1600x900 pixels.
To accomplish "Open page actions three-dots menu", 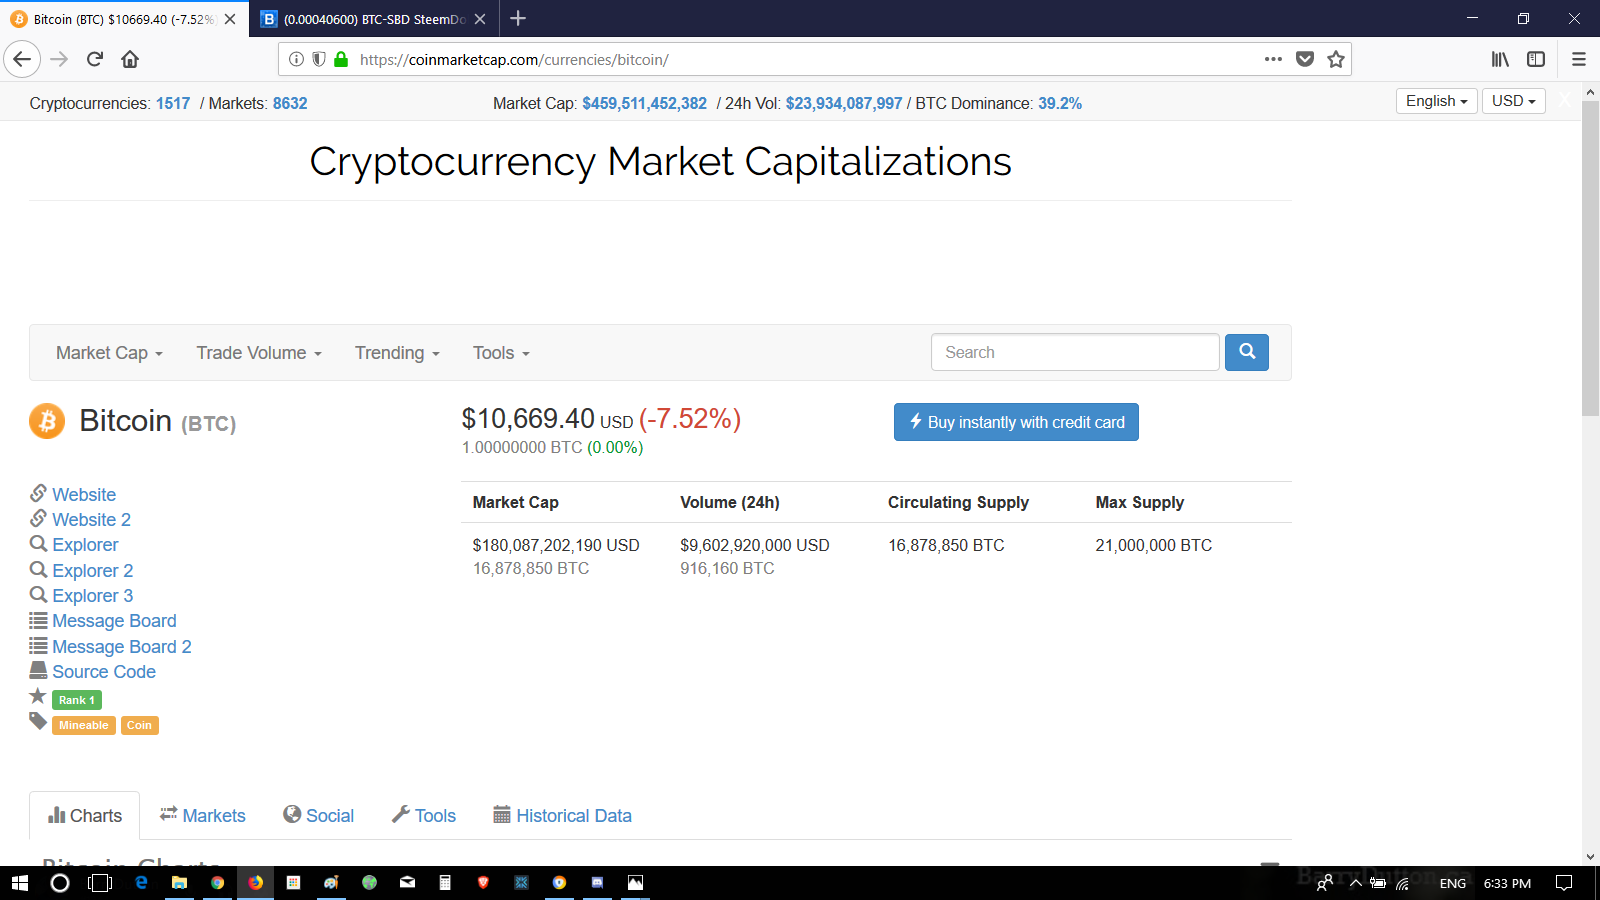I will [1273, 59].
